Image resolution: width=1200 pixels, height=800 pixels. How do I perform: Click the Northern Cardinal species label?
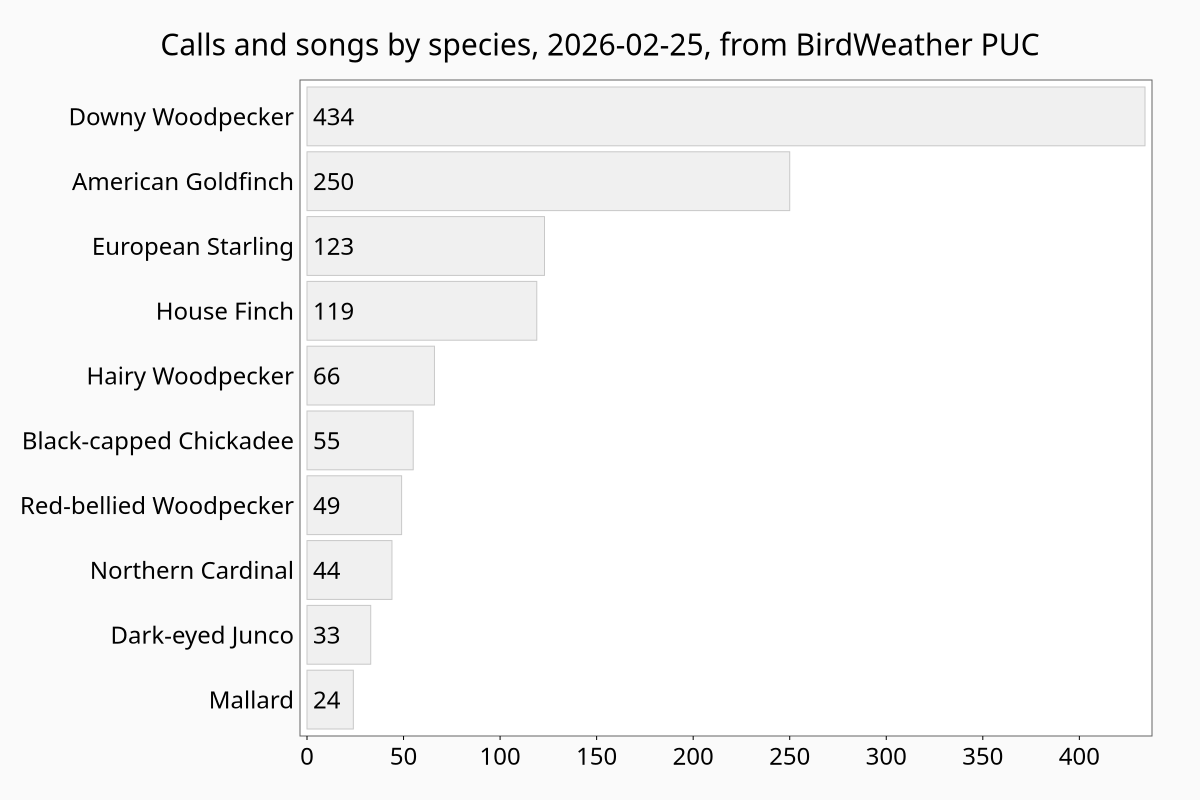pyautogui.click(x=192, y=570)
